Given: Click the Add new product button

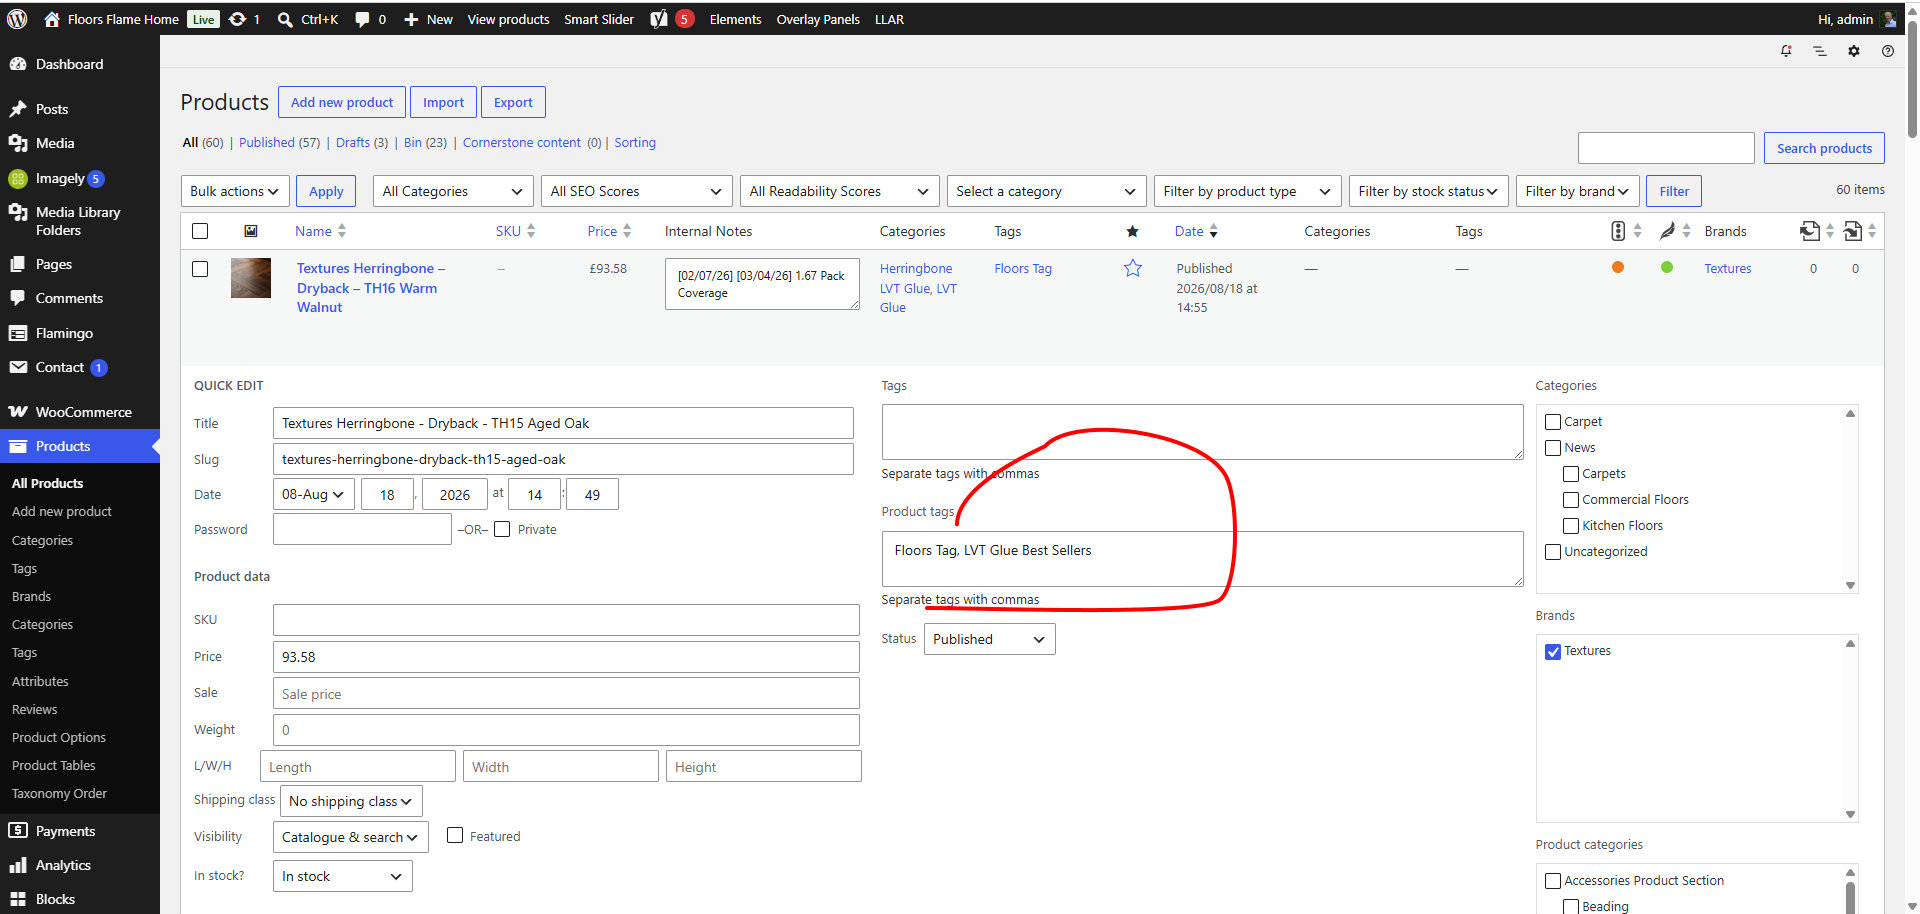Looking at the screenshot, I should (x=342, y=102).
